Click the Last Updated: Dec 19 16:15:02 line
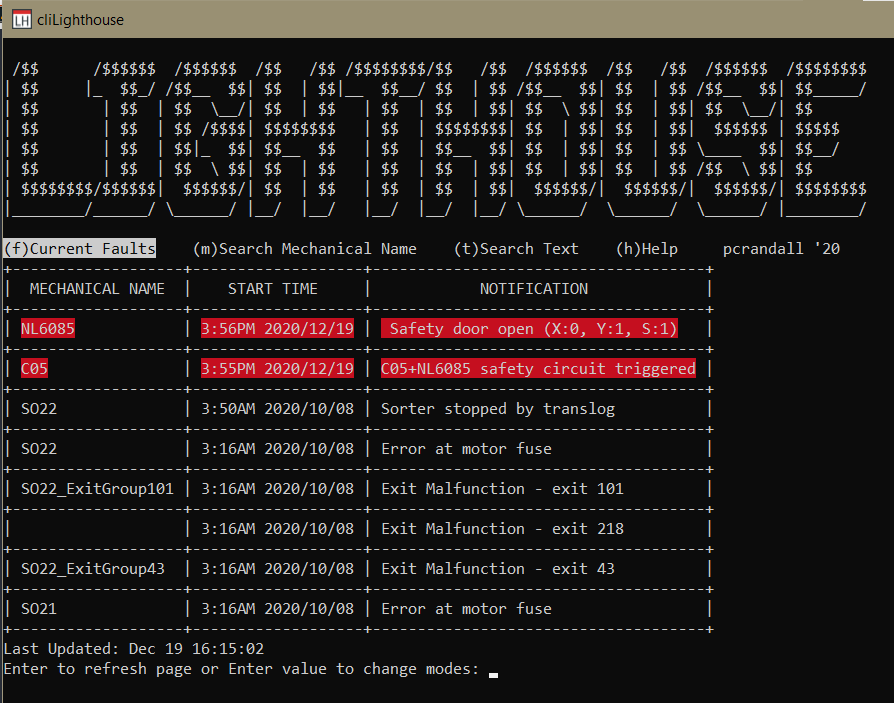This screenshot has width=894, height=703. [134, 649]
